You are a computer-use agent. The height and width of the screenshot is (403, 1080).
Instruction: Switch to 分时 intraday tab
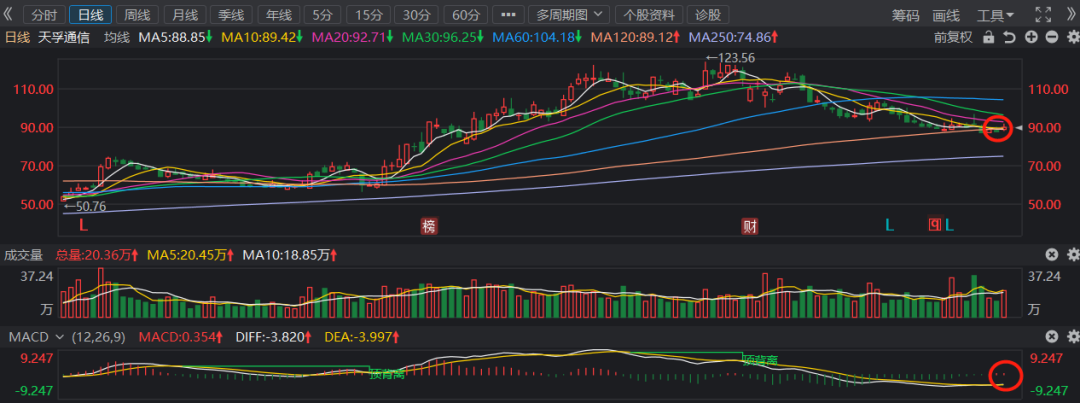(x=44, y=15)
